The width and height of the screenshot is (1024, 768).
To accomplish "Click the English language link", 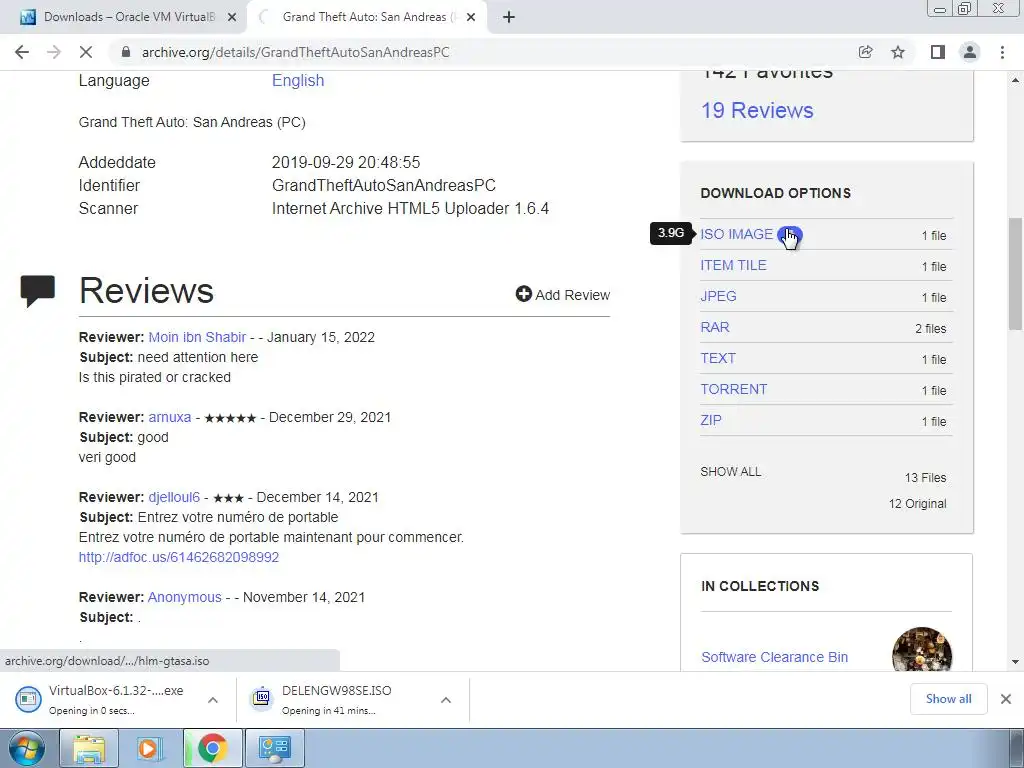I will (x=298, y=80).
